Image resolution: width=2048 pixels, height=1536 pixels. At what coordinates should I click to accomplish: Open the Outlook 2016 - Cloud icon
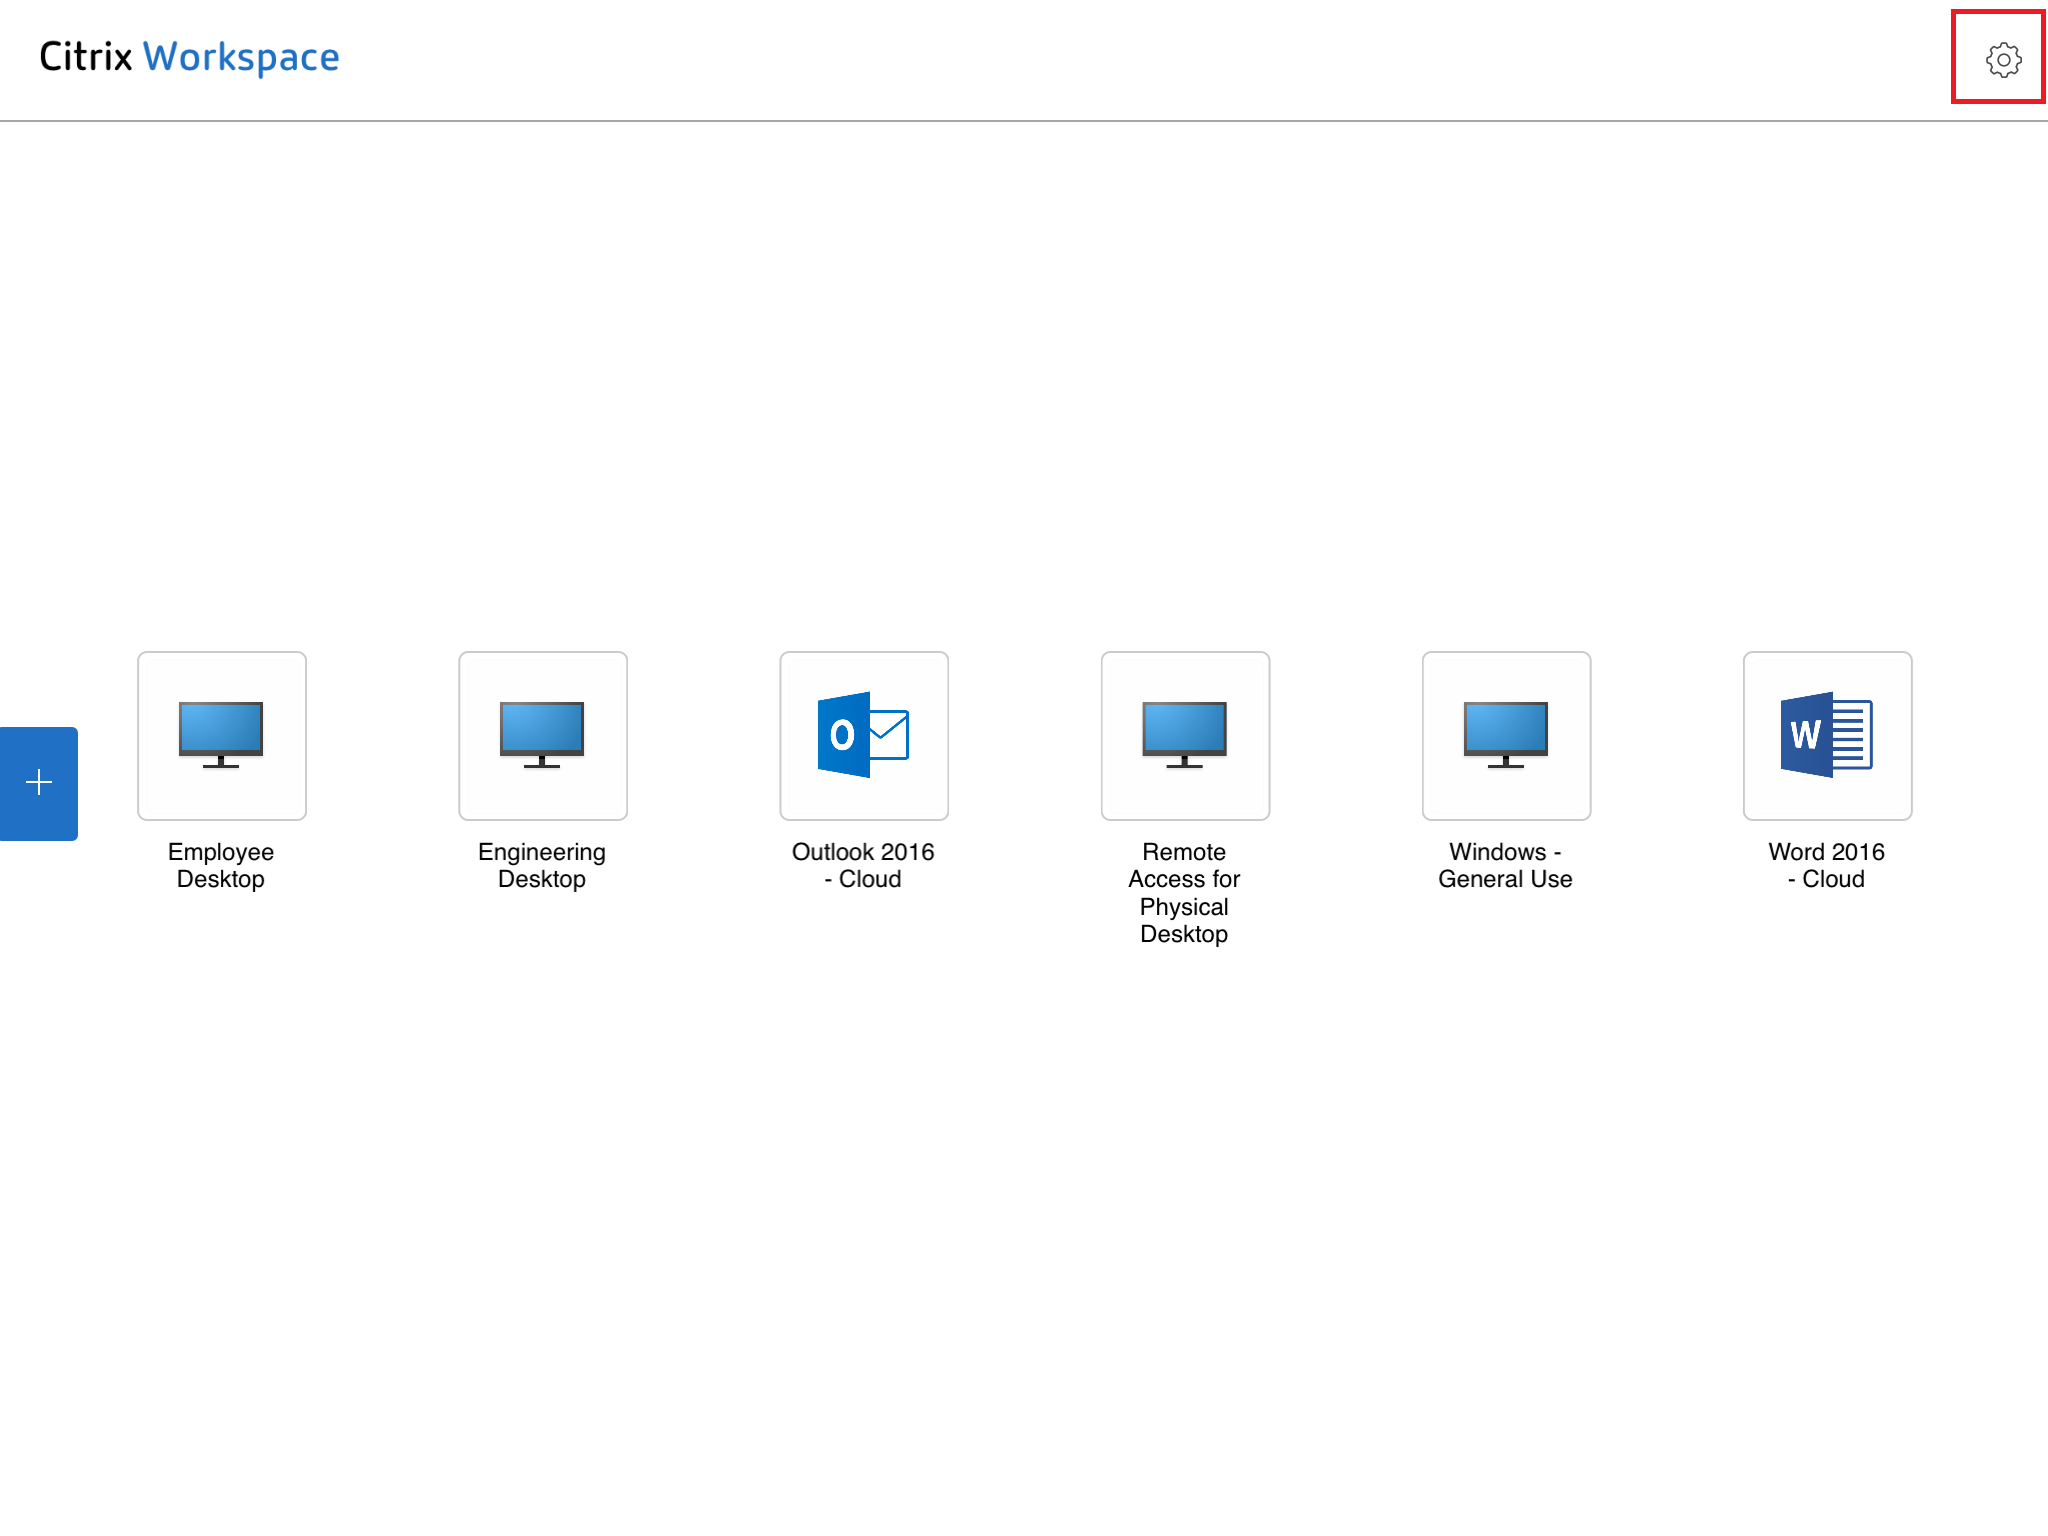click(864, 736)
